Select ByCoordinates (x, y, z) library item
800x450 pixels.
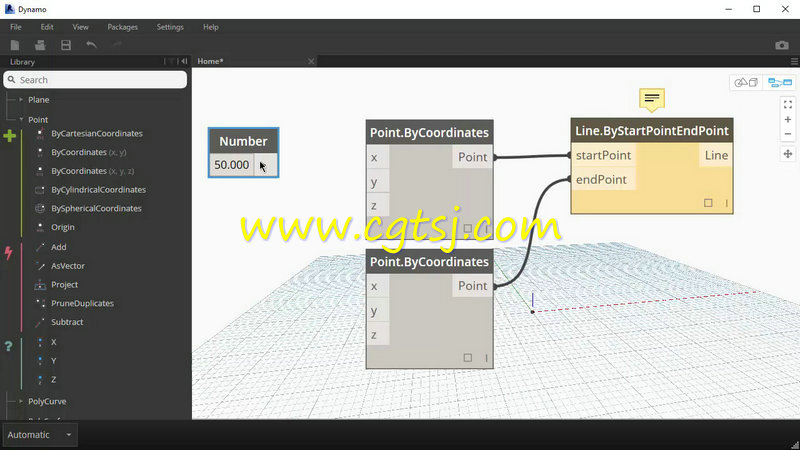(x=93, y=171)
